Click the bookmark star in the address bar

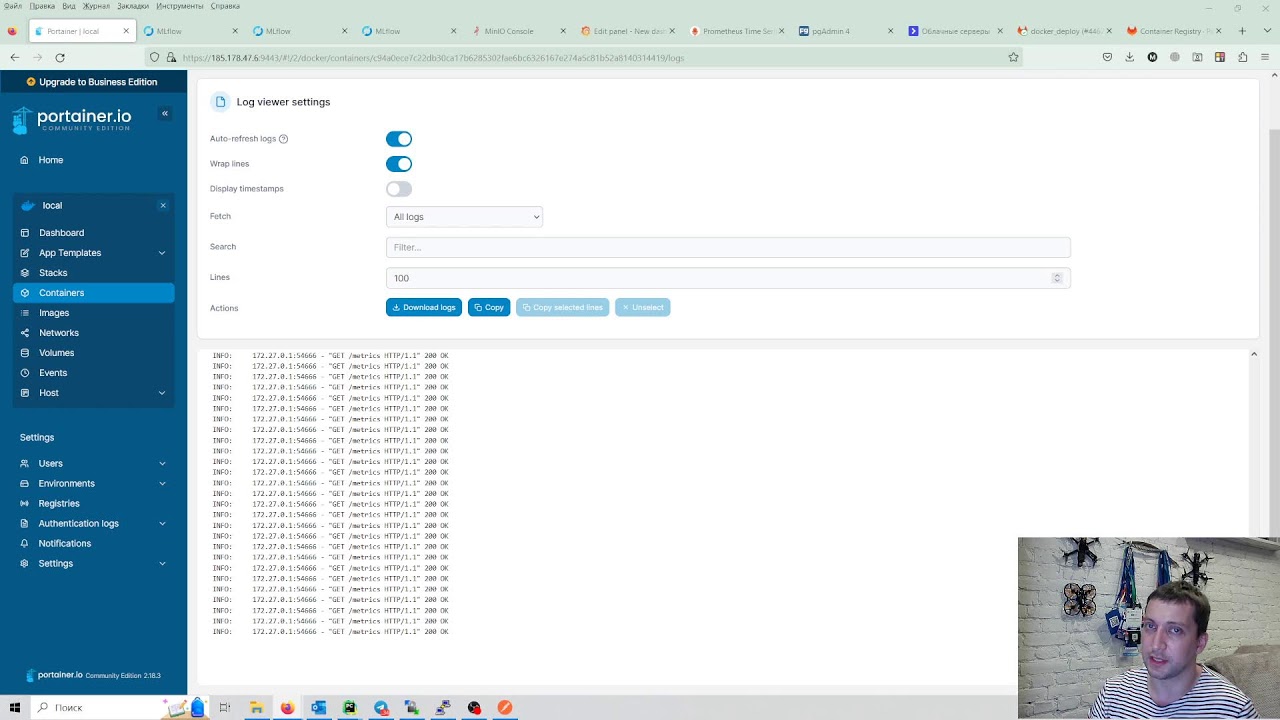pyautogui.click(x=1013, y=58)
